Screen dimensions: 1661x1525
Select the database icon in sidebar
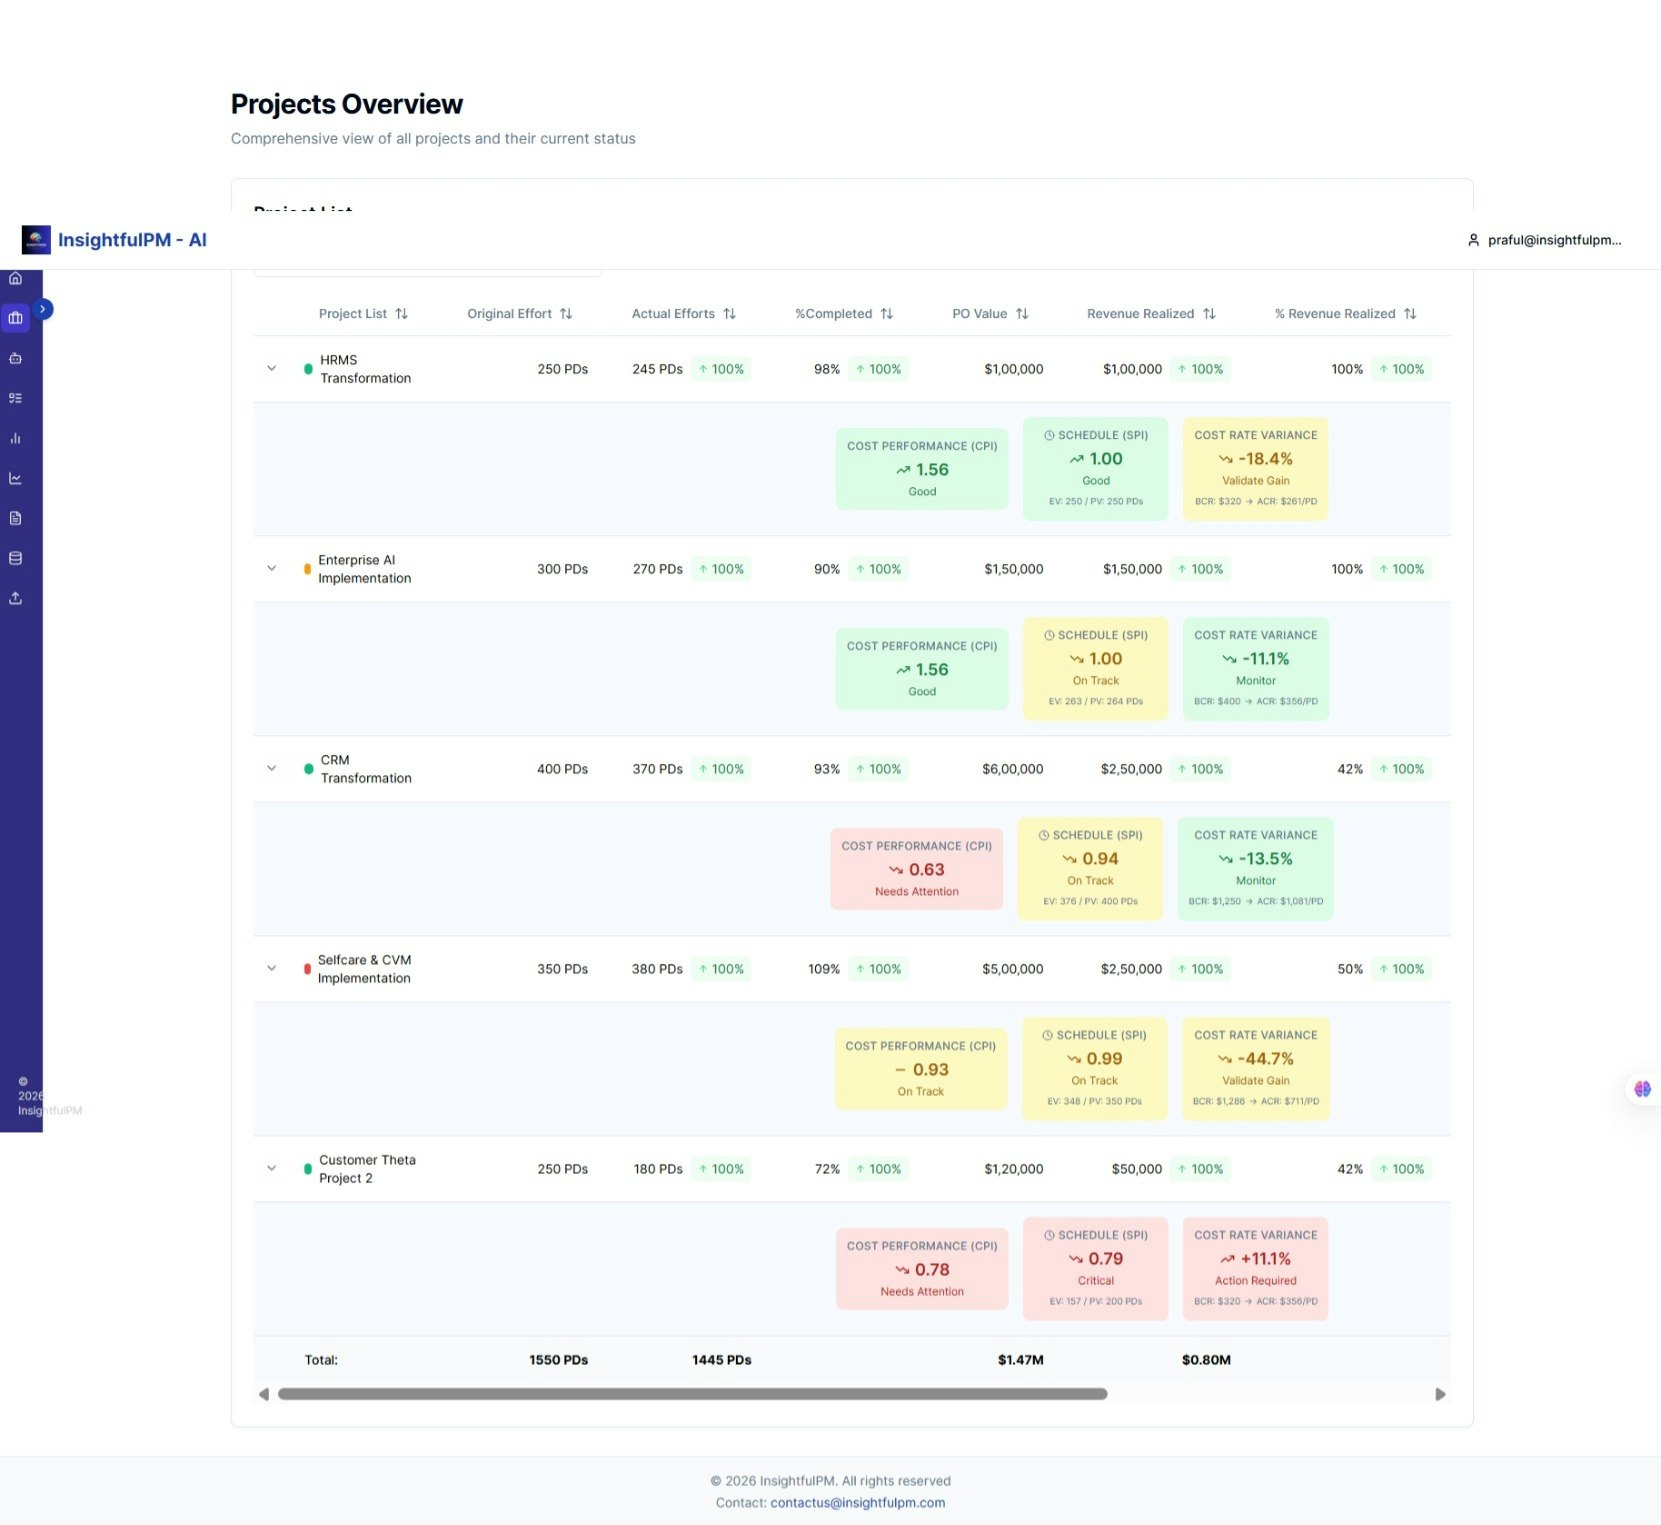point(16,558)
